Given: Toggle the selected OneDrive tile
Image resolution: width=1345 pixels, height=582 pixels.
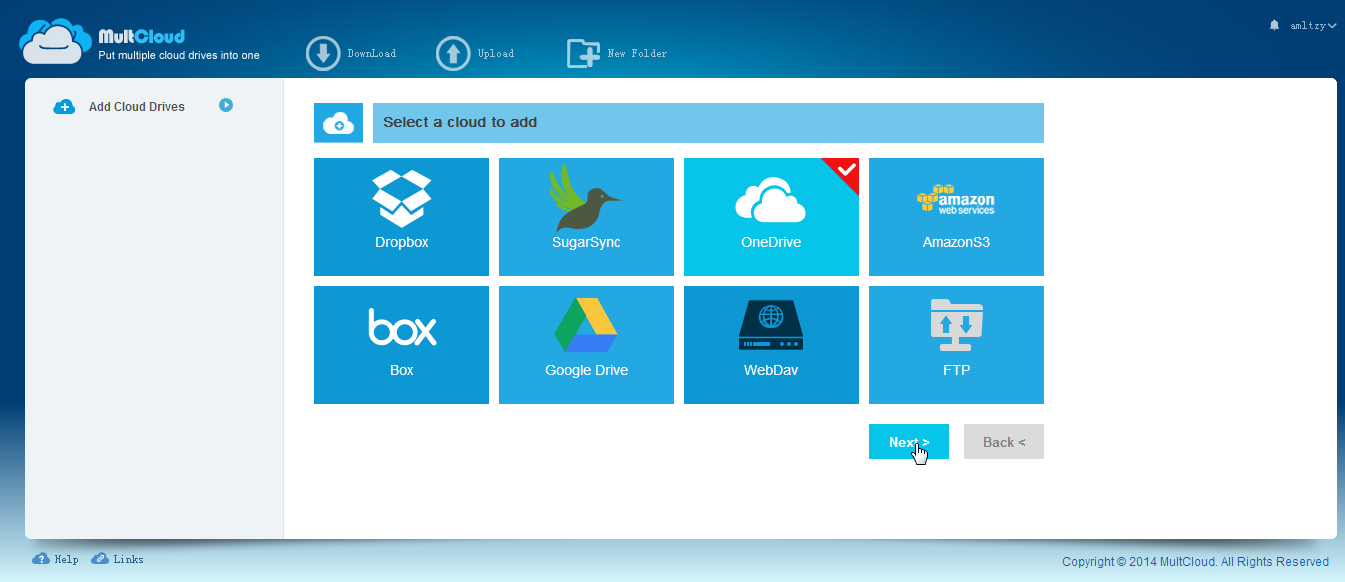Looking at the screenshot, I should click(x=771, y=217).
